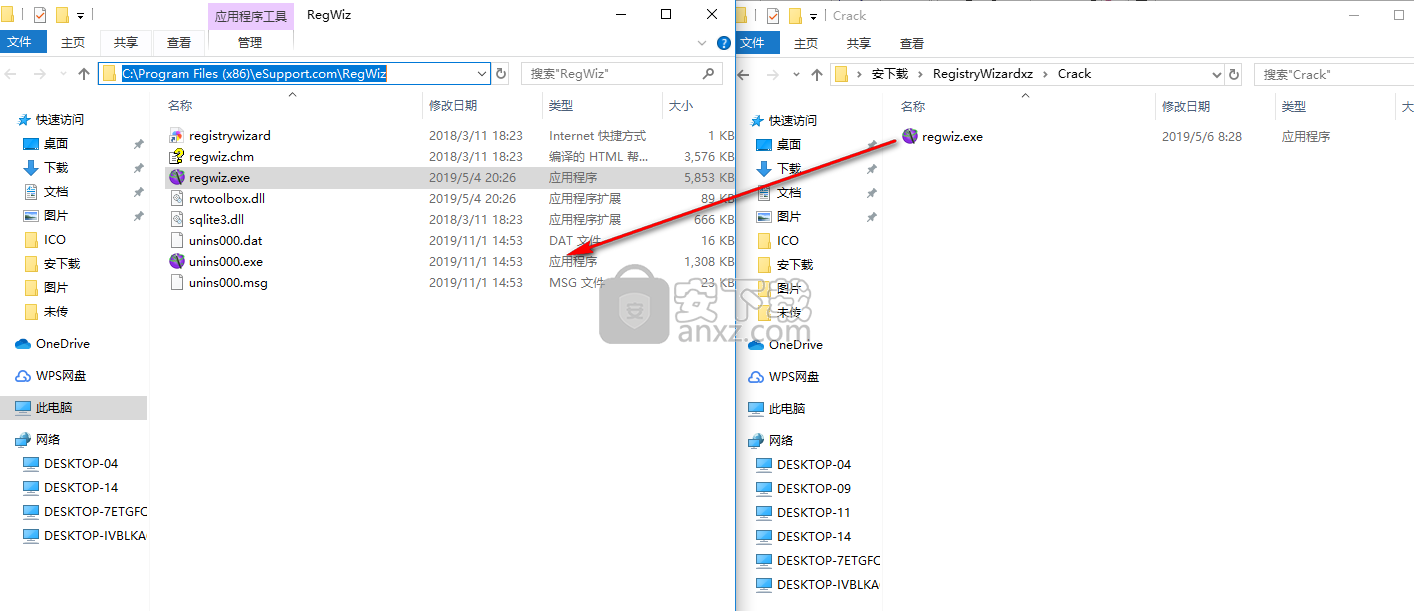The image size is (1414, 611).
Task: Click the up arrow in RegWiz window
Action: pos(84,73)
